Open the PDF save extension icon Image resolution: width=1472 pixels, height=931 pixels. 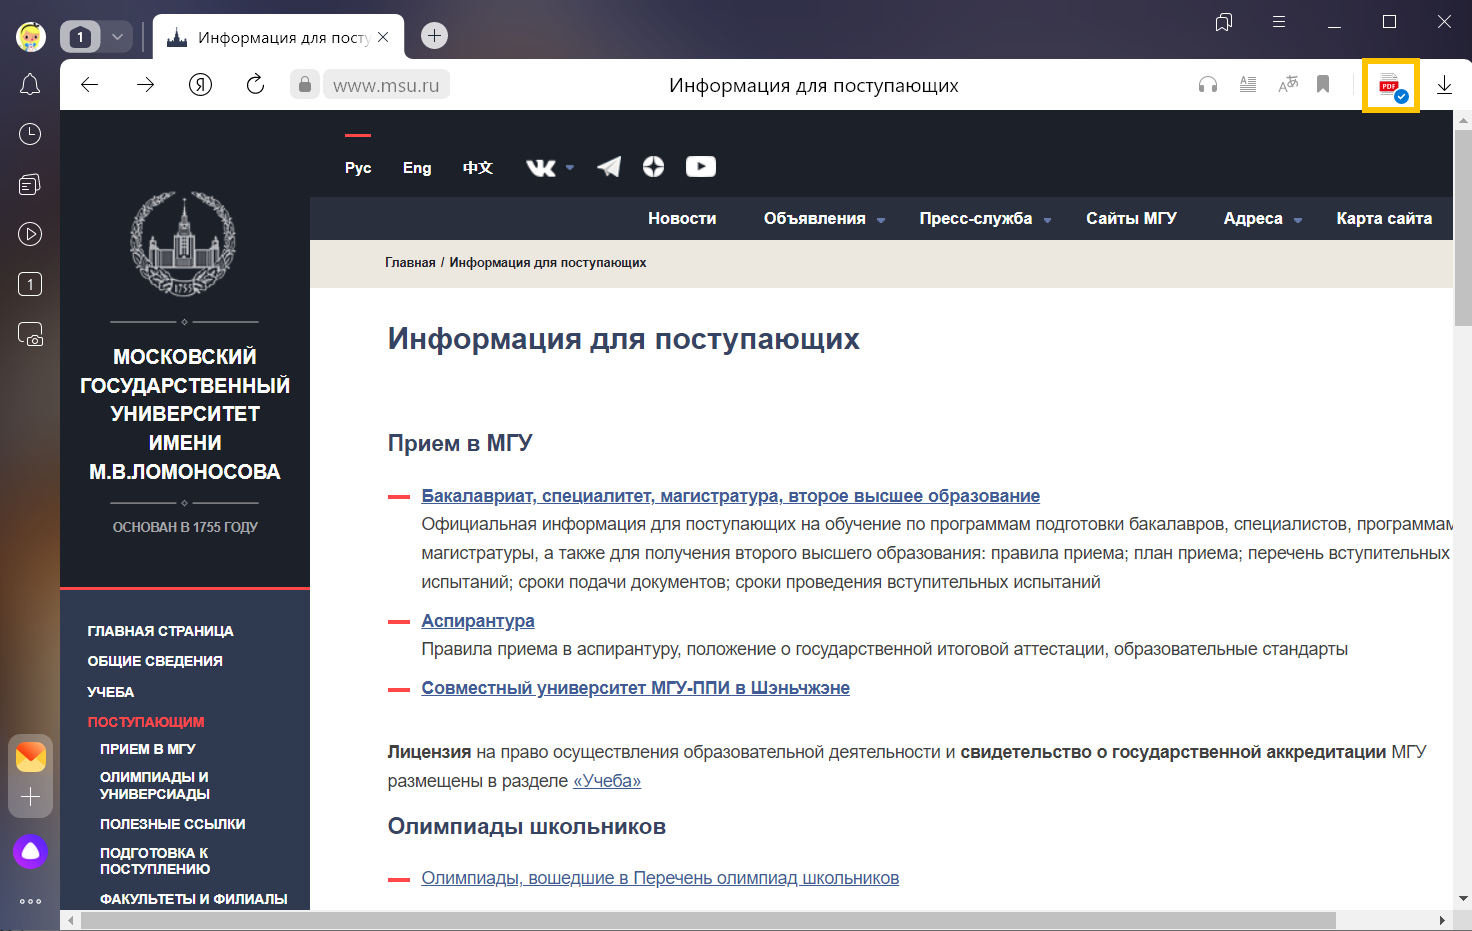[1391, 86]
